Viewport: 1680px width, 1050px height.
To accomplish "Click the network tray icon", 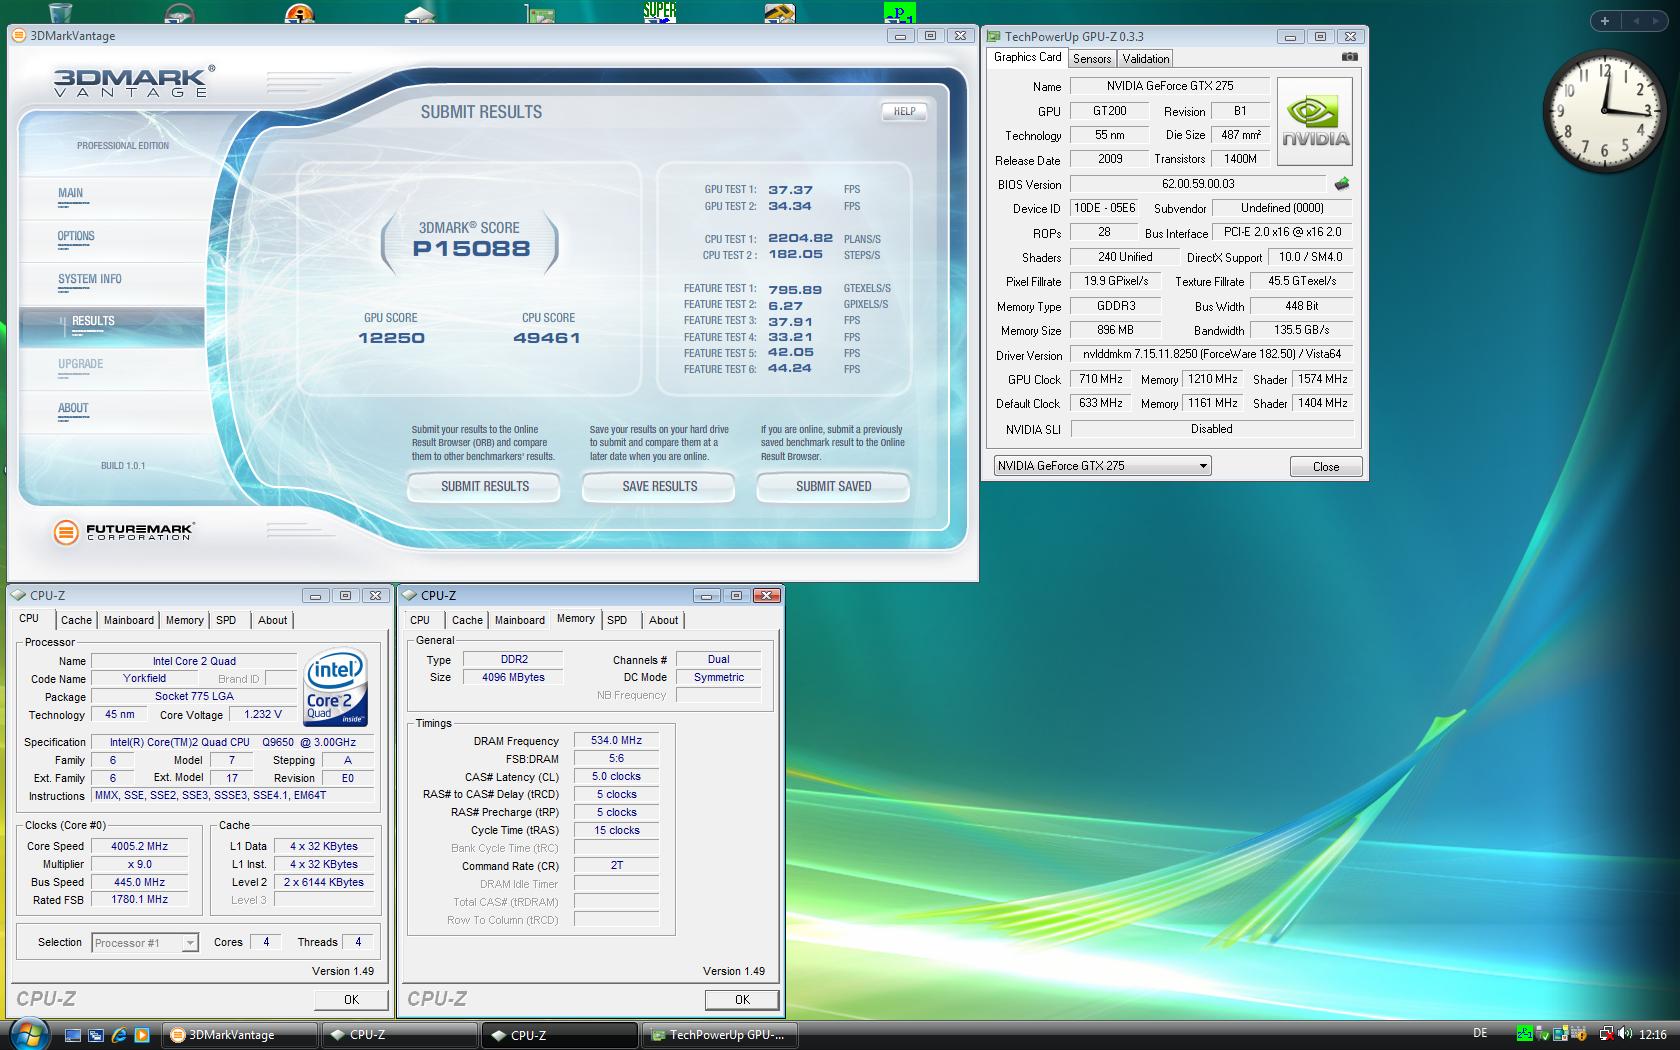I will click(1606, 1034).
